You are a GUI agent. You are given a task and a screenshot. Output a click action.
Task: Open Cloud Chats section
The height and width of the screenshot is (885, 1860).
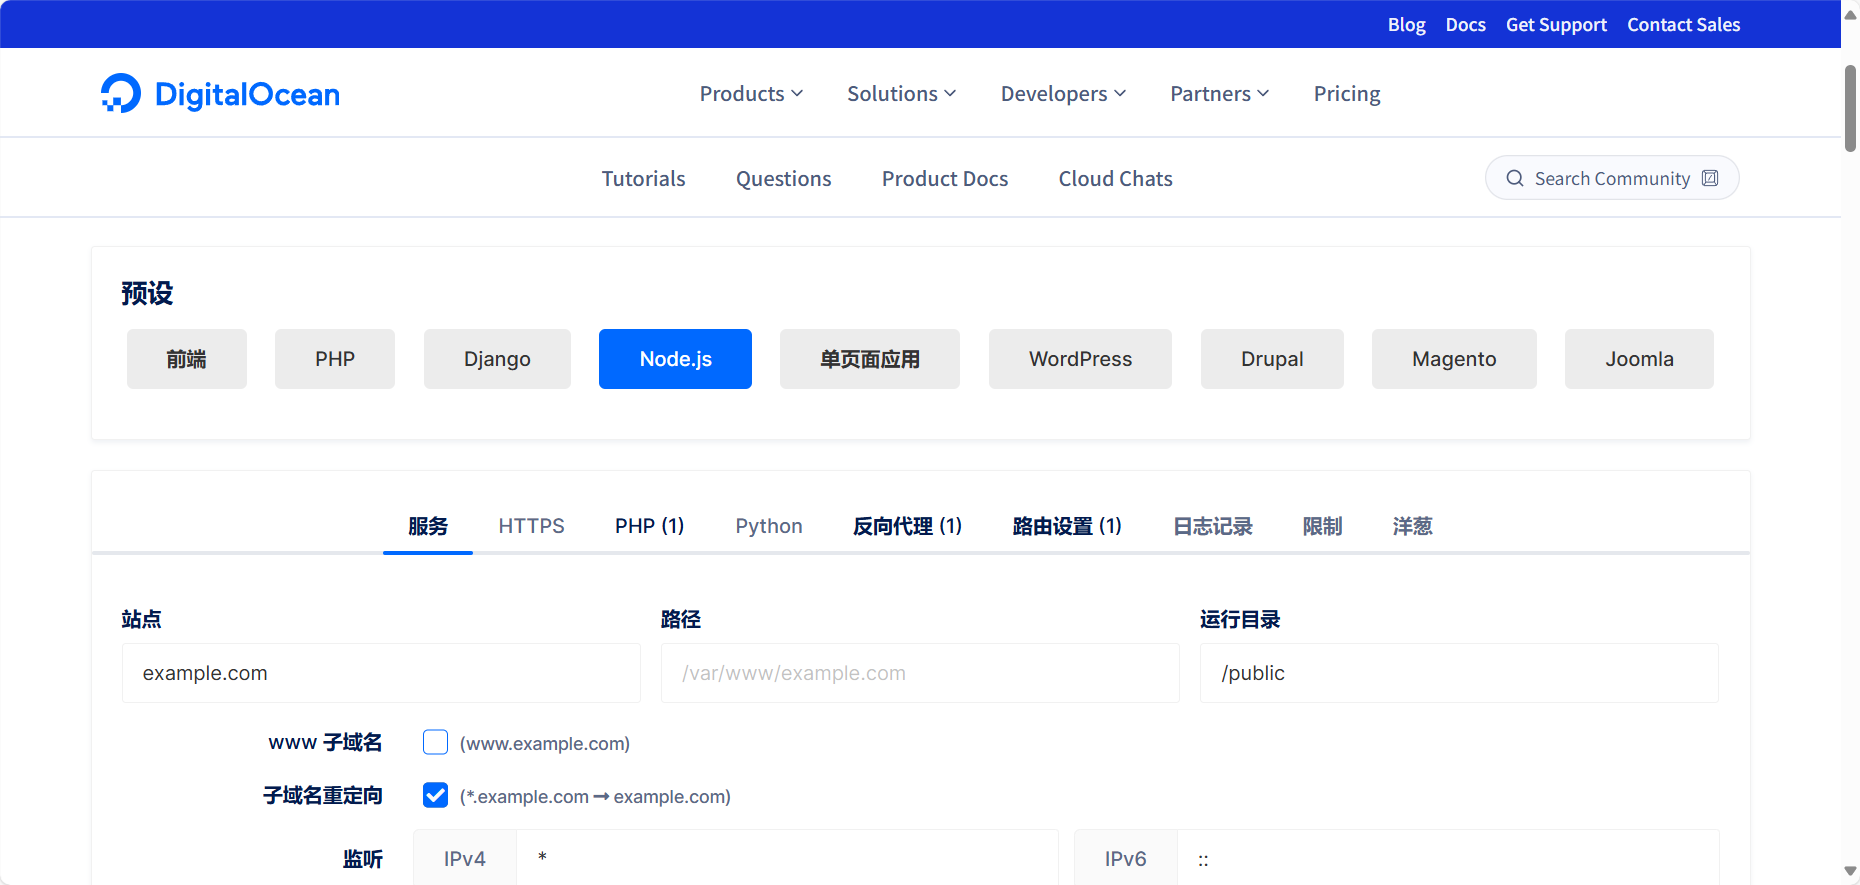1115,179
